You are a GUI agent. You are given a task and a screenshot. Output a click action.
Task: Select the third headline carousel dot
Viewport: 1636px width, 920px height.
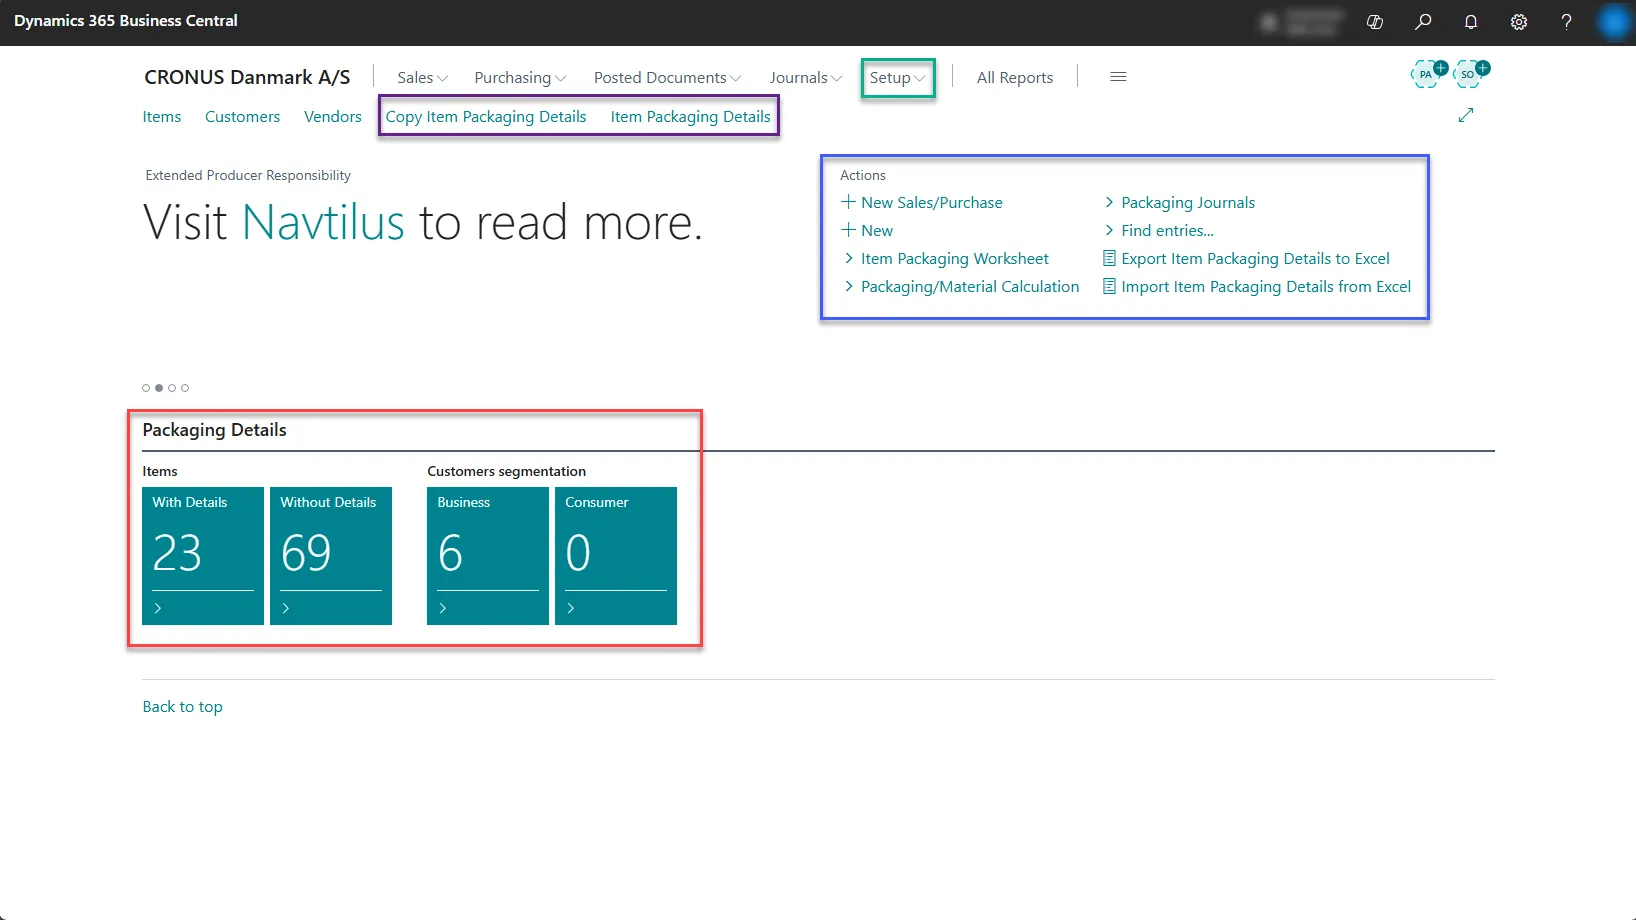pos(172,388)
